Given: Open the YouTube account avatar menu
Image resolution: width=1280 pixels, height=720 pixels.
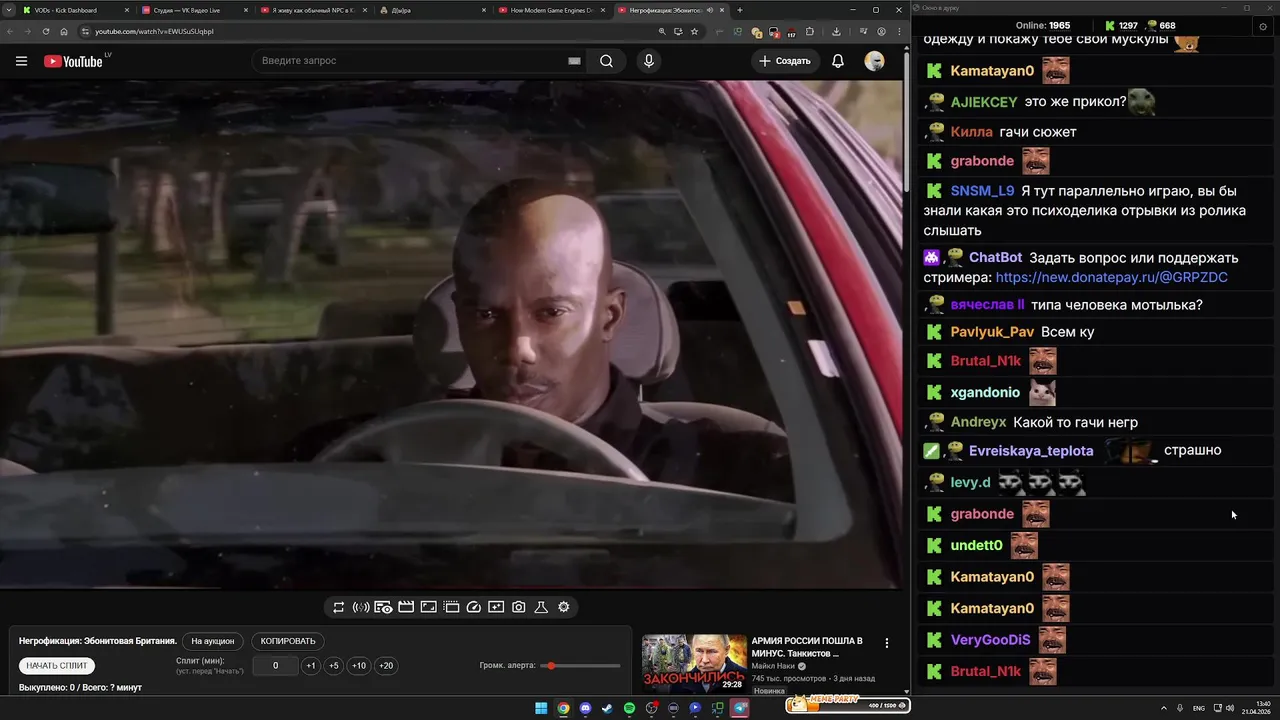Looking at the screenshot, I should pos(874,61).
